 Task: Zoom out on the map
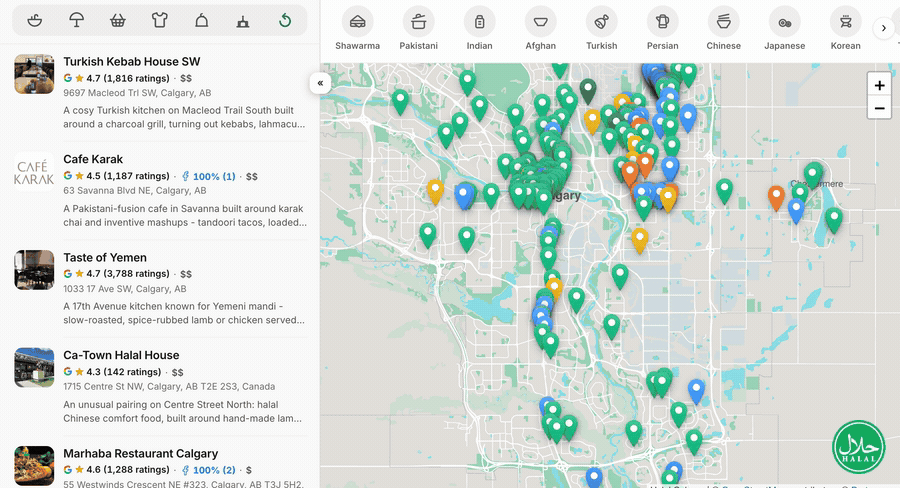click(x=879, y=108)
